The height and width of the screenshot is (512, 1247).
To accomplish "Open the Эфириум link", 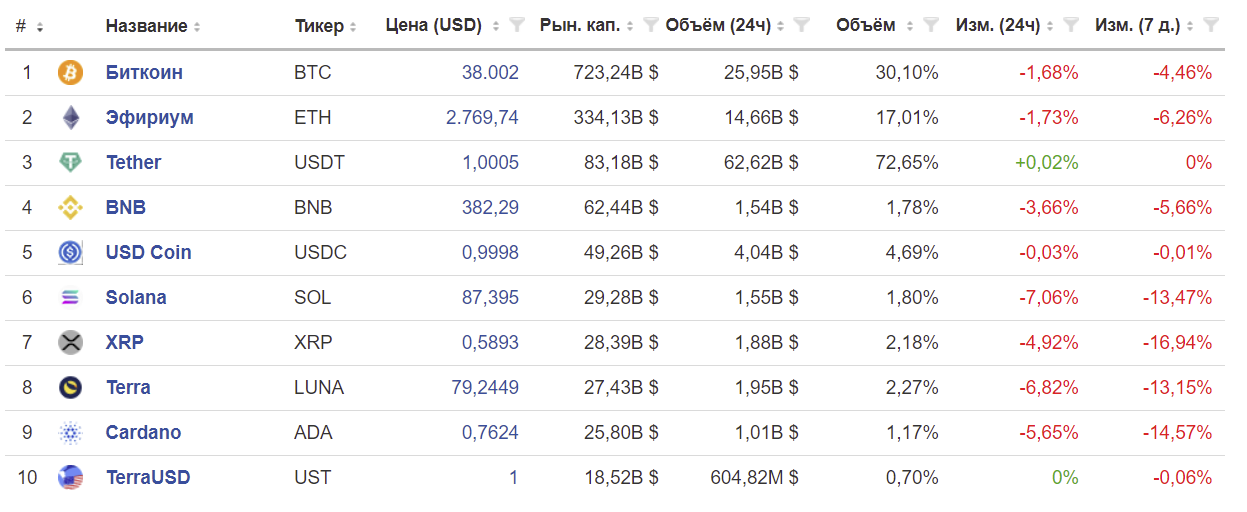I will 149,117.
